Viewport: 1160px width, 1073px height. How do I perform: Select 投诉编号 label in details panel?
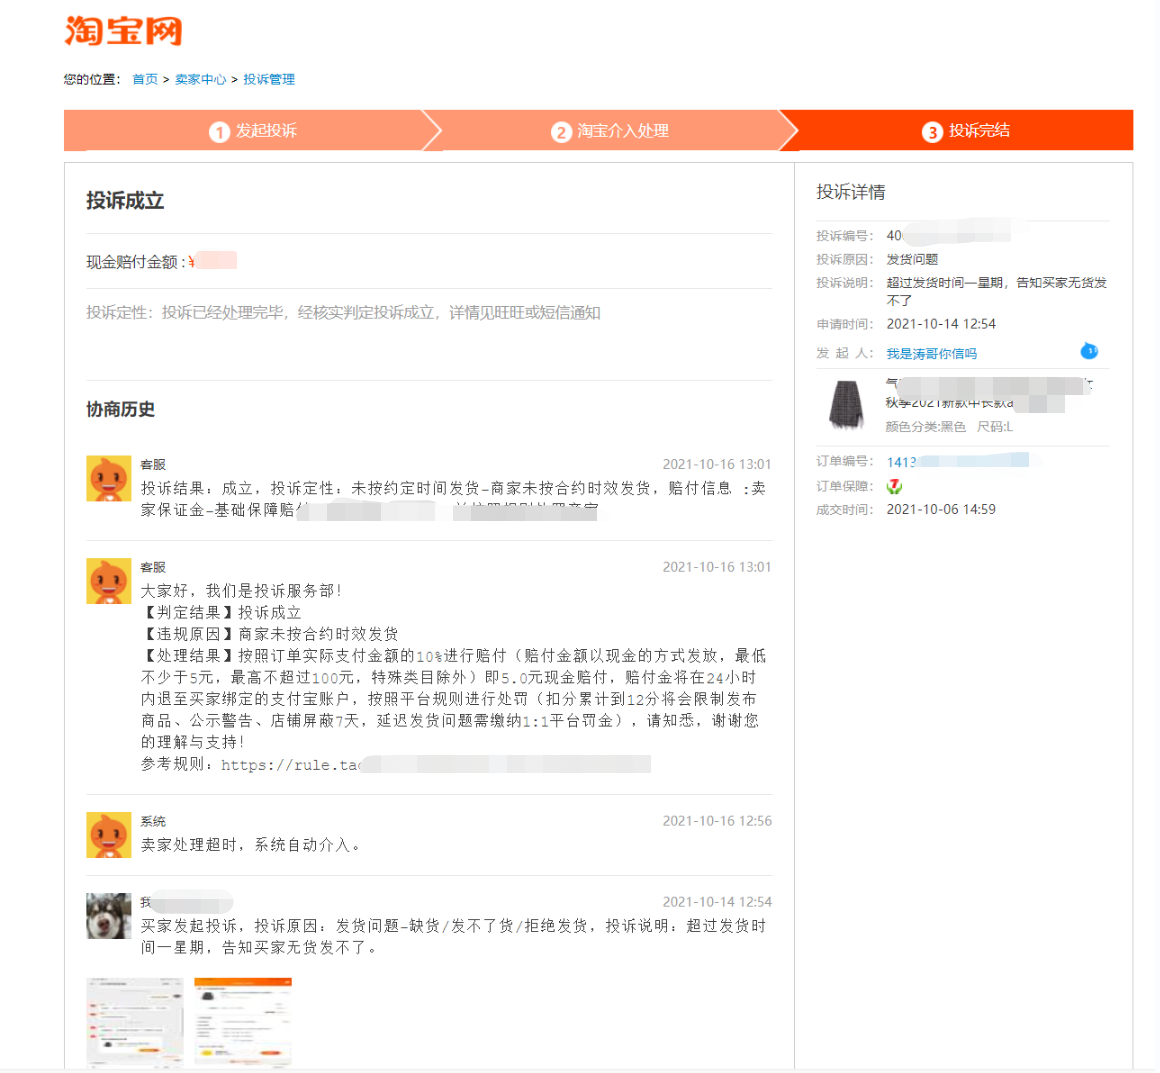845,236
